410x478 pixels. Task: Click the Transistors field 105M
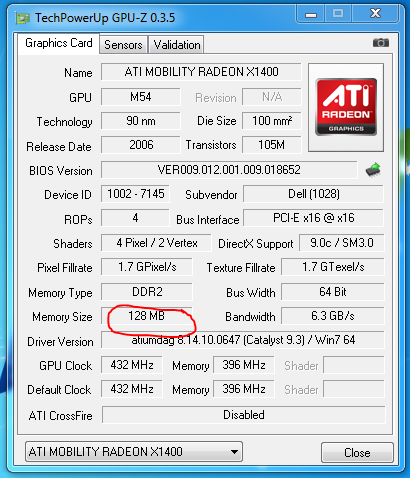click(272, 145)
